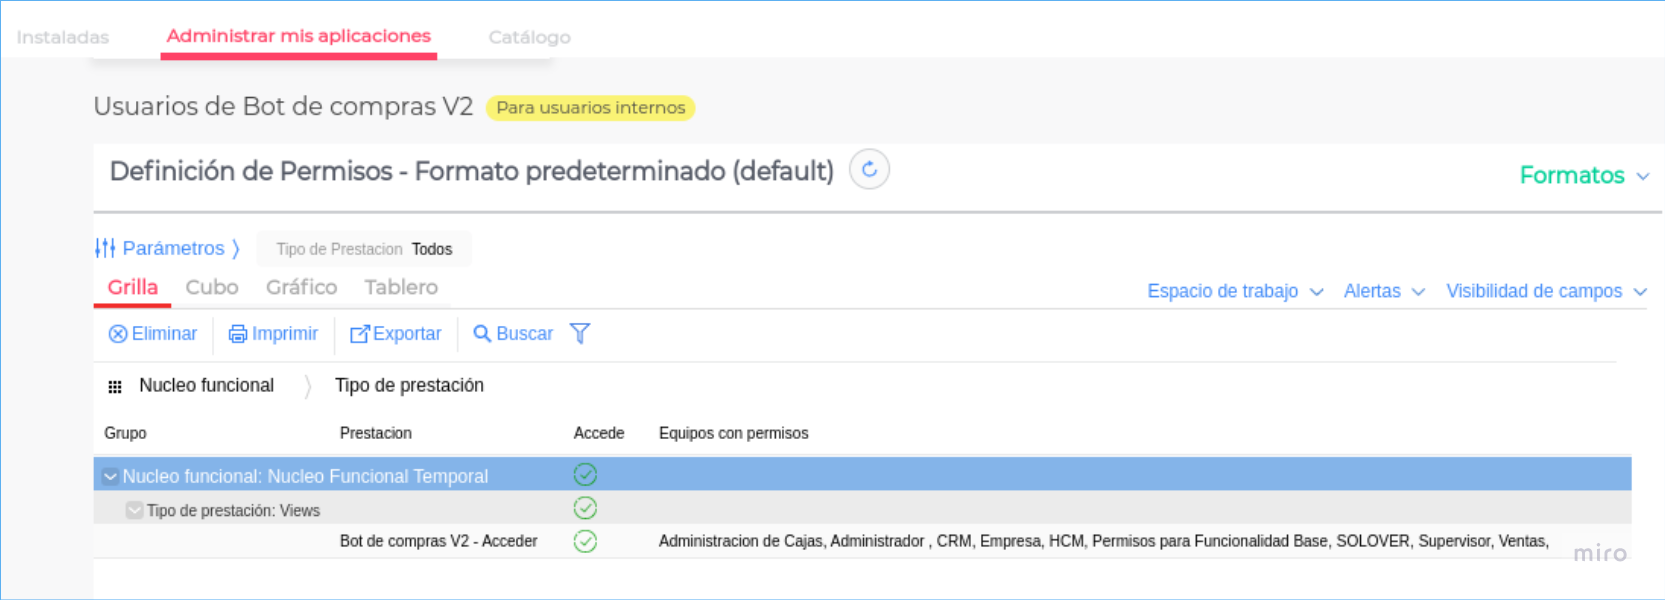
Task: Click the Imprimir printer icon
Action: [x=238, y=334]
